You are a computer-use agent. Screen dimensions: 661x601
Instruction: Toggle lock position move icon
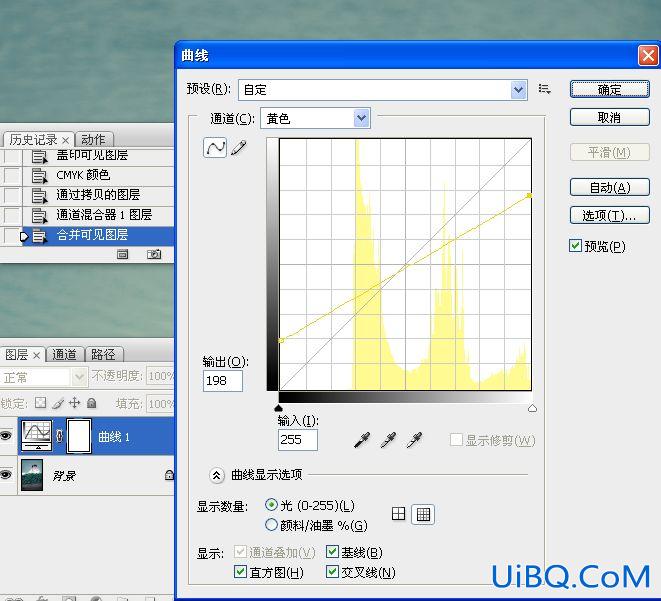75,403
